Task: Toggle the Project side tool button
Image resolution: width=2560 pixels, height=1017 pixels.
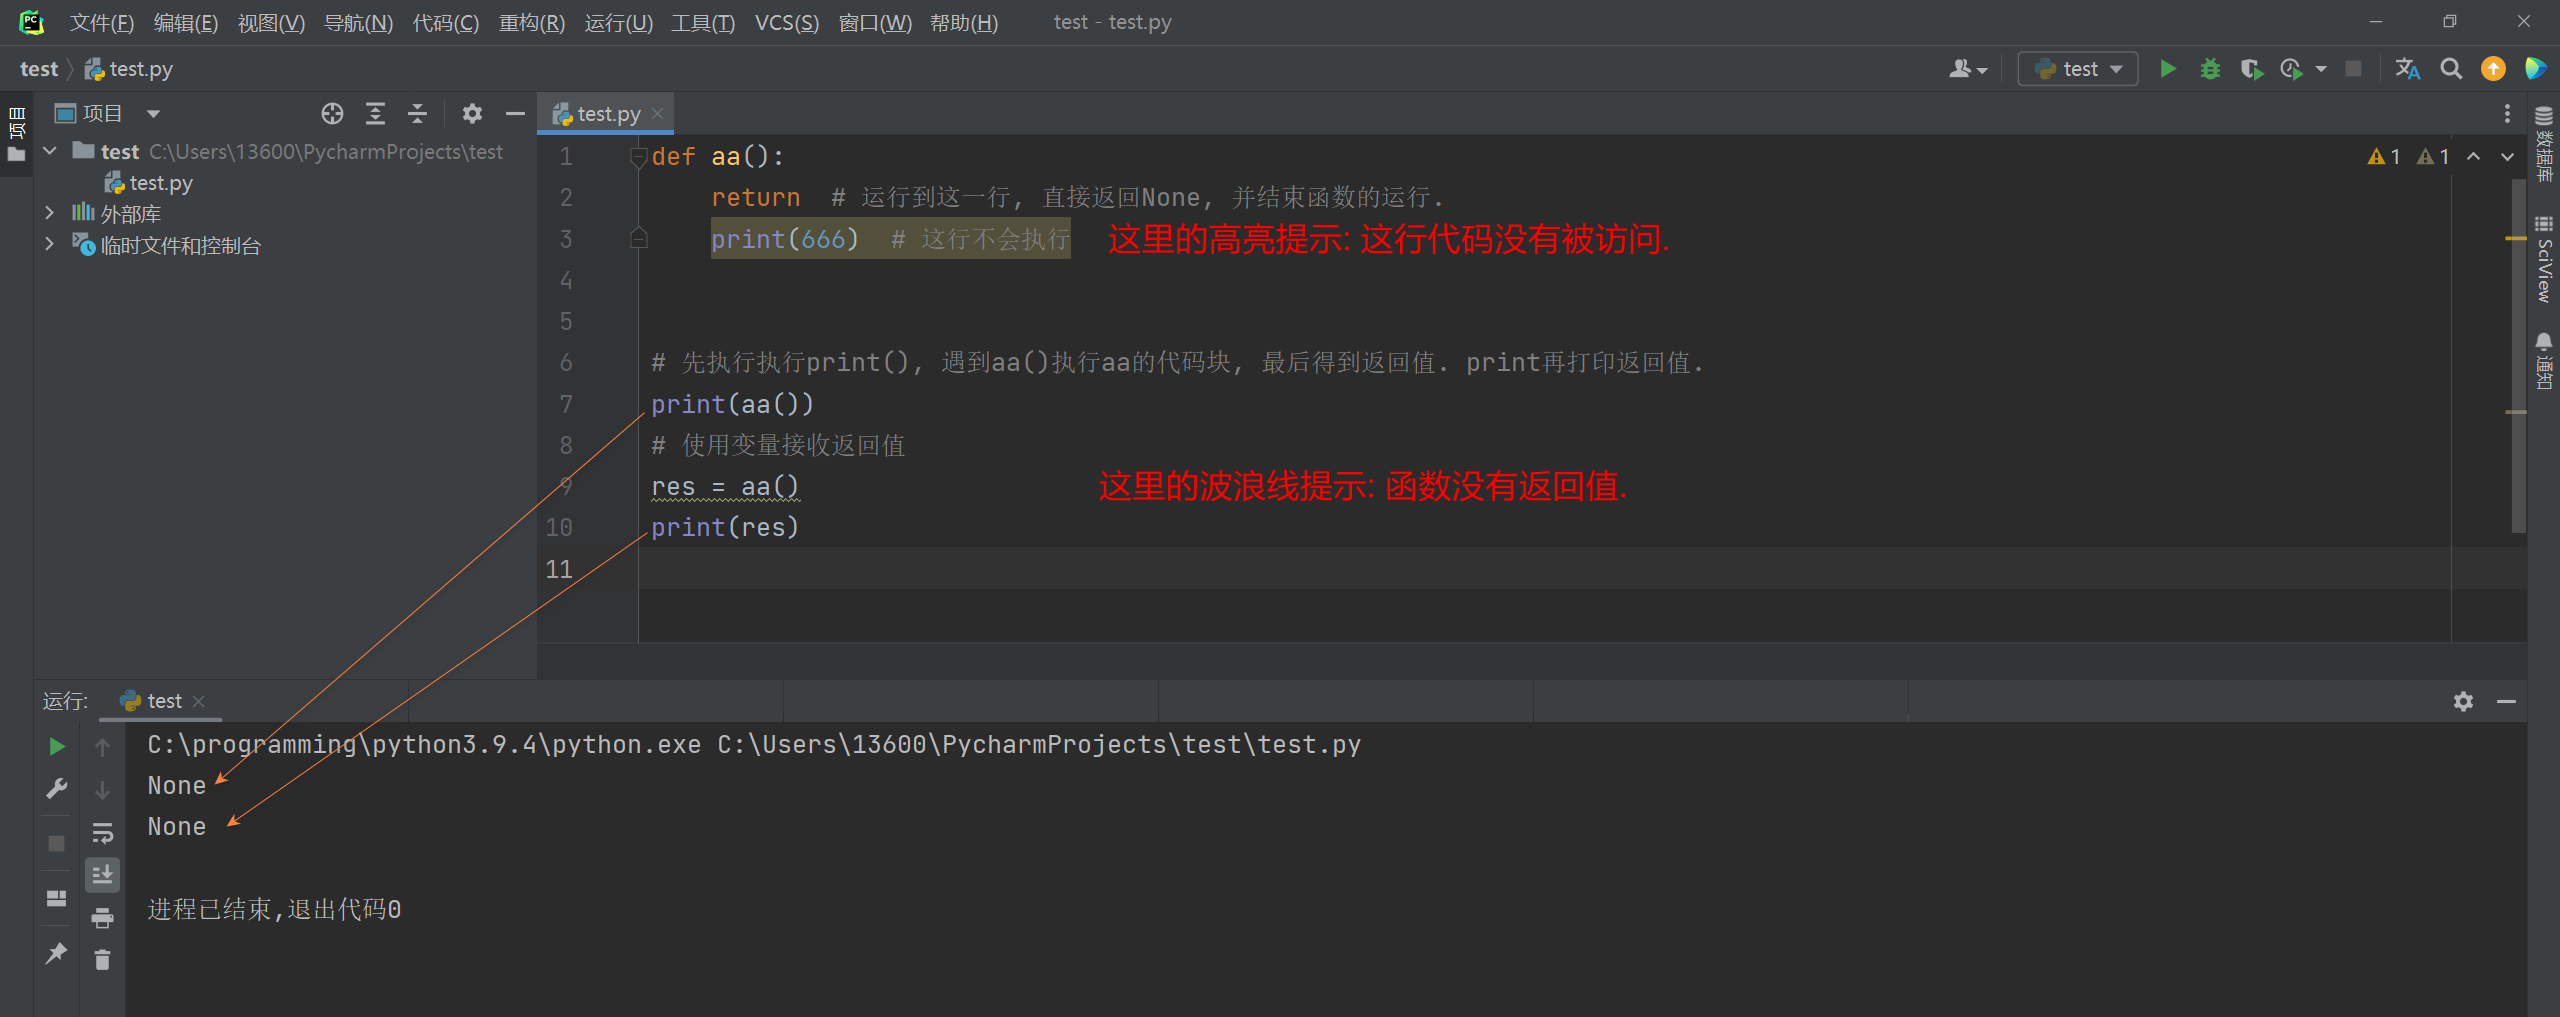Action: click(16, 134)
